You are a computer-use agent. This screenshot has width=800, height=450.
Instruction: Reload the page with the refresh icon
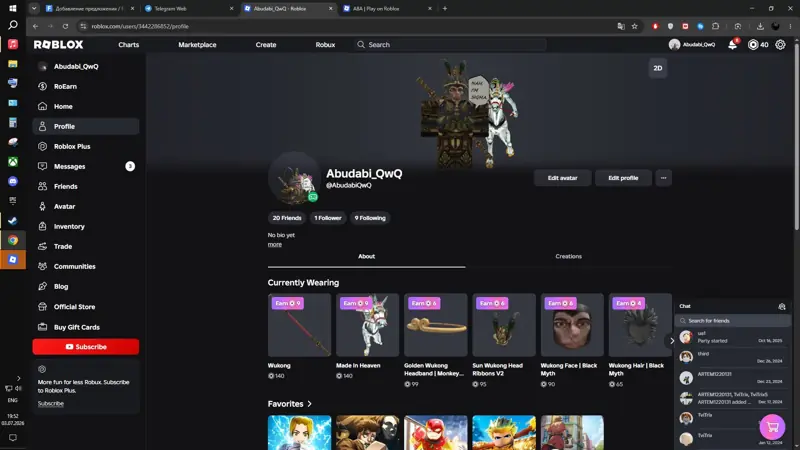pyautogui.click(x=65, y=26)
